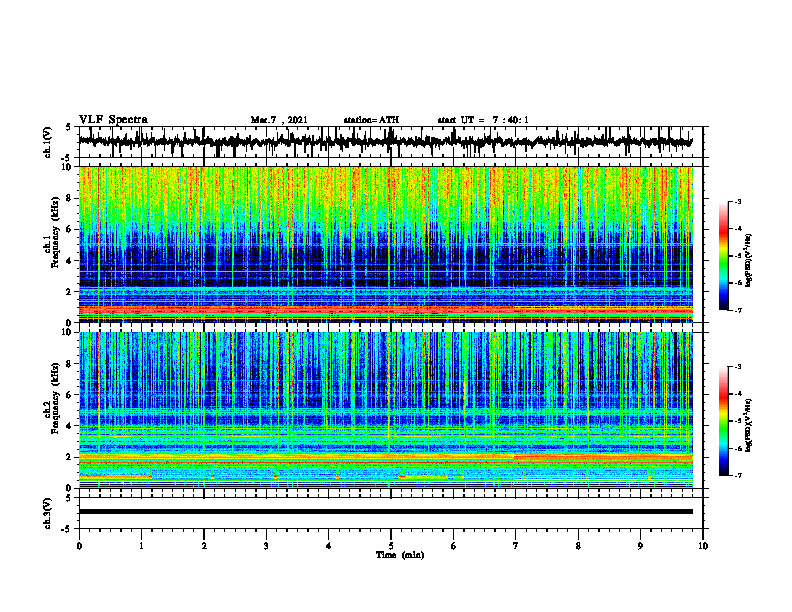
Task: Click the "9" minute tick label on the time axis
Action: tap(640, 546)
